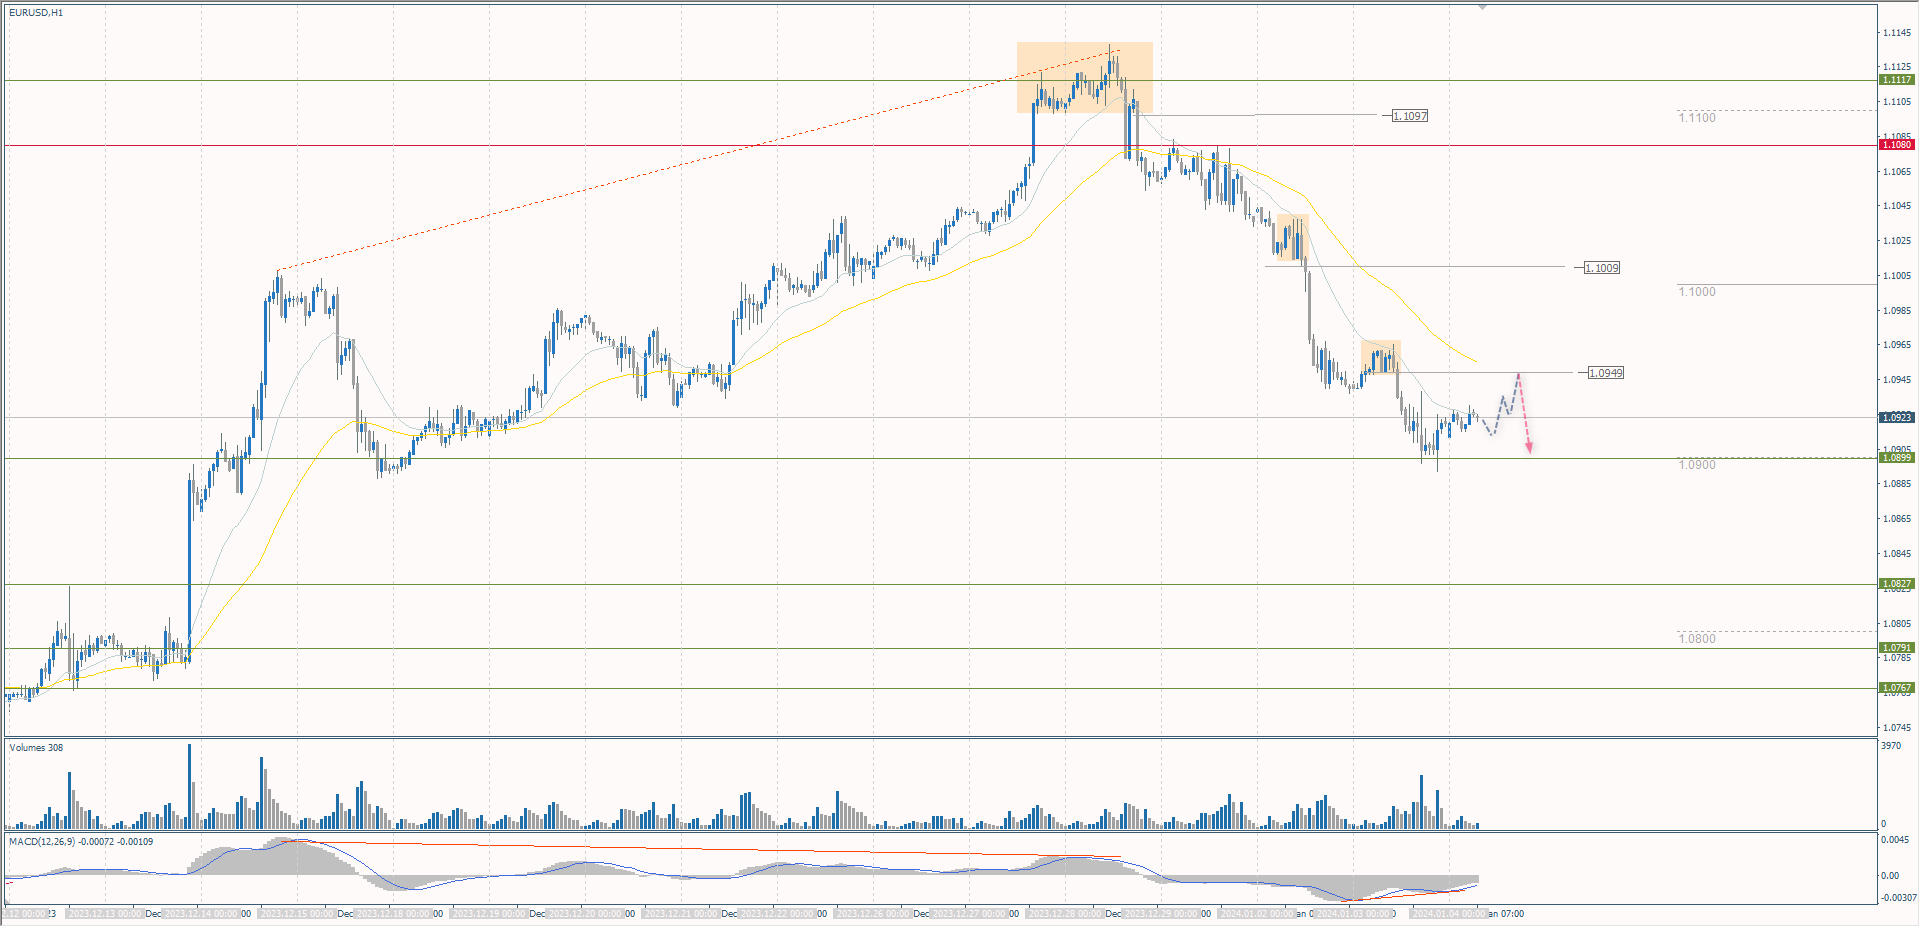The image size is (1920, 927).
Task: Select the green 1.0791 price level tag
Action: point(1897,648)
